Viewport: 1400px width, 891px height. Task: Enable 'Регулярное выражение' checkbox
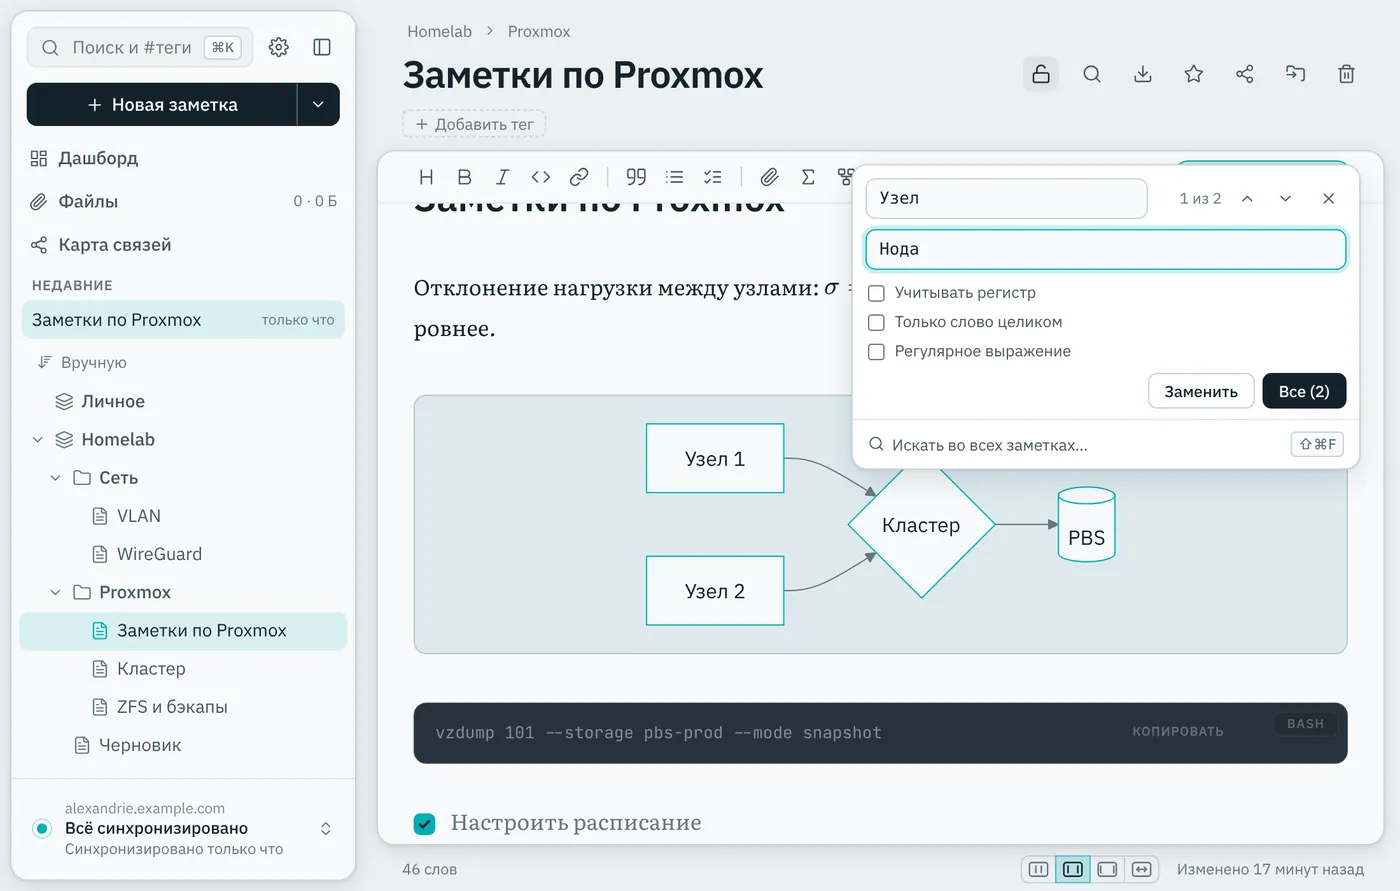pos(877,351)
